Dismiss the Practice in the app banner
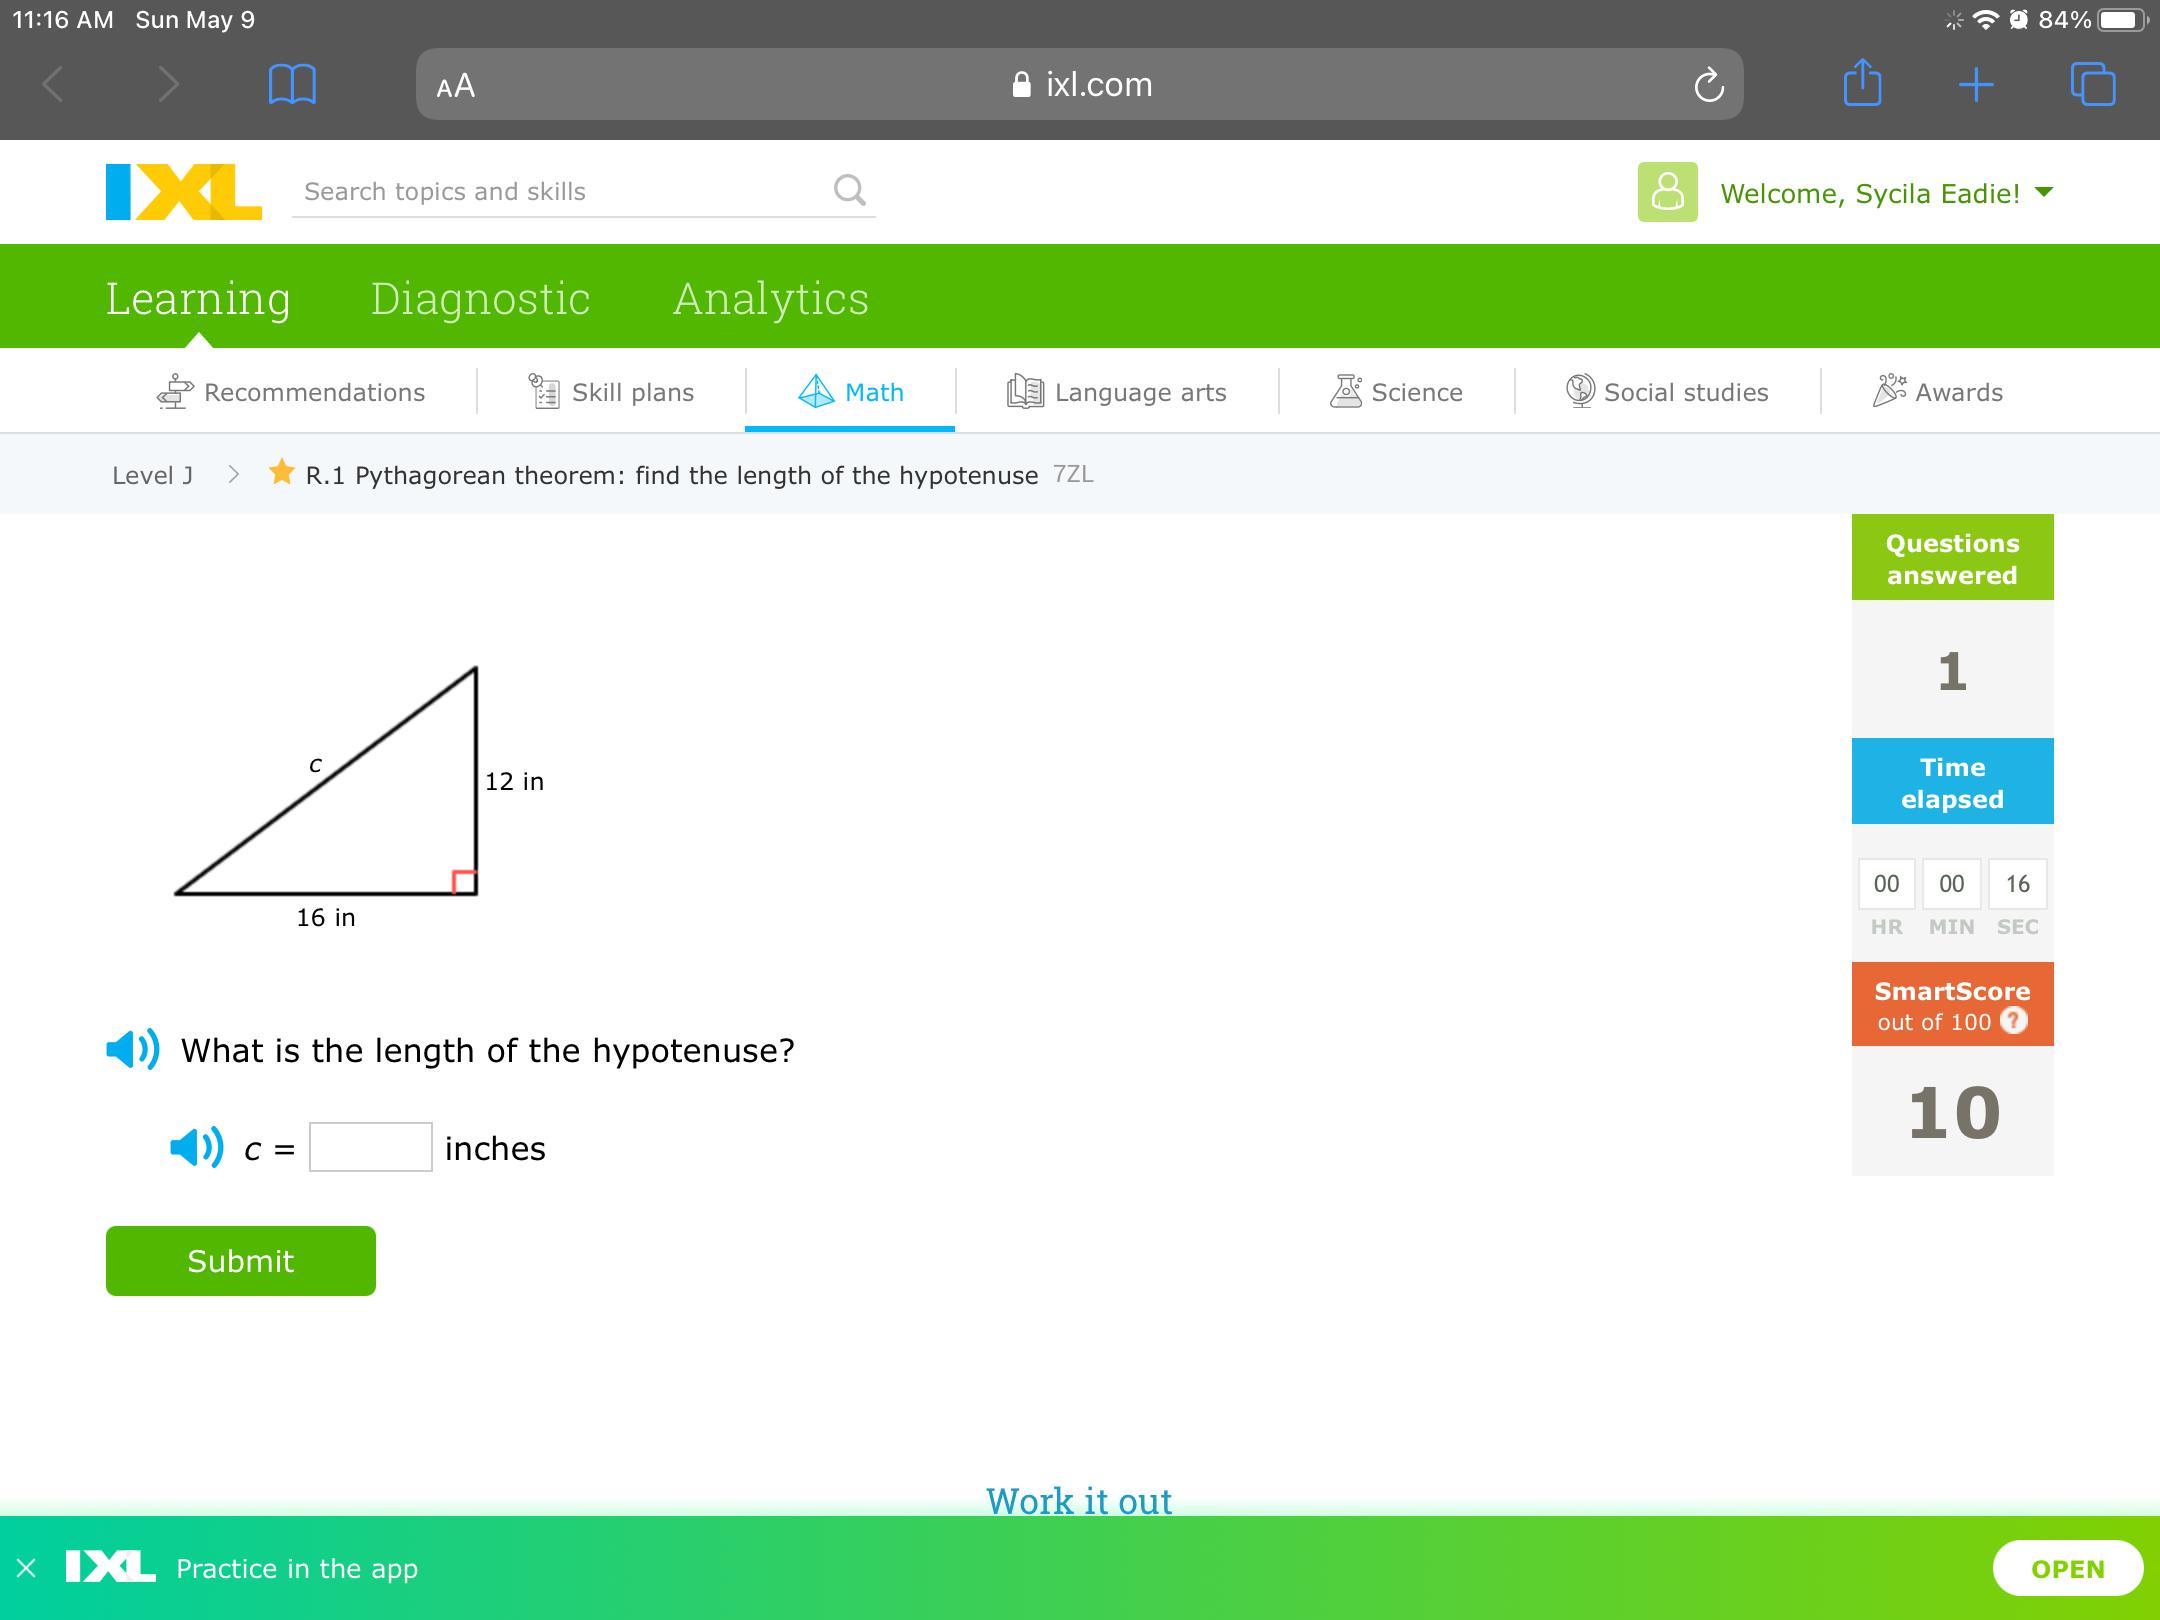 coord(27,1568)
